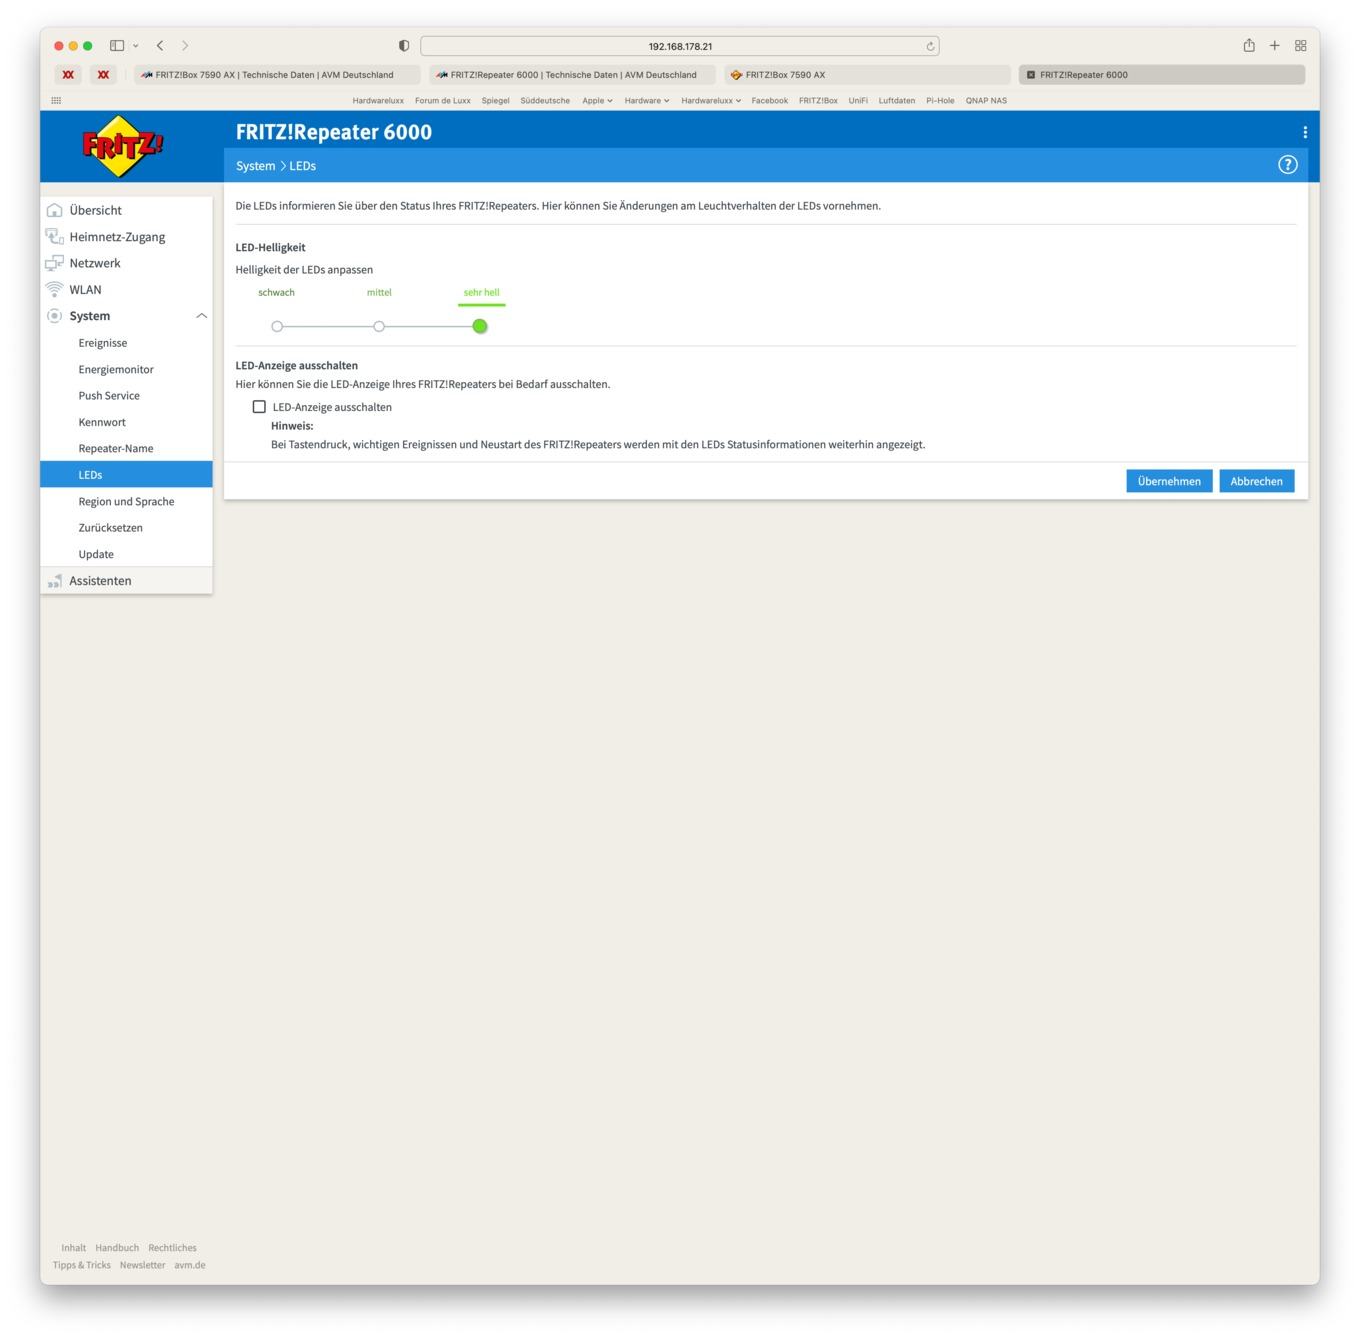Open UniFi bookmark
The image size is (1360, 1338).
858,101
